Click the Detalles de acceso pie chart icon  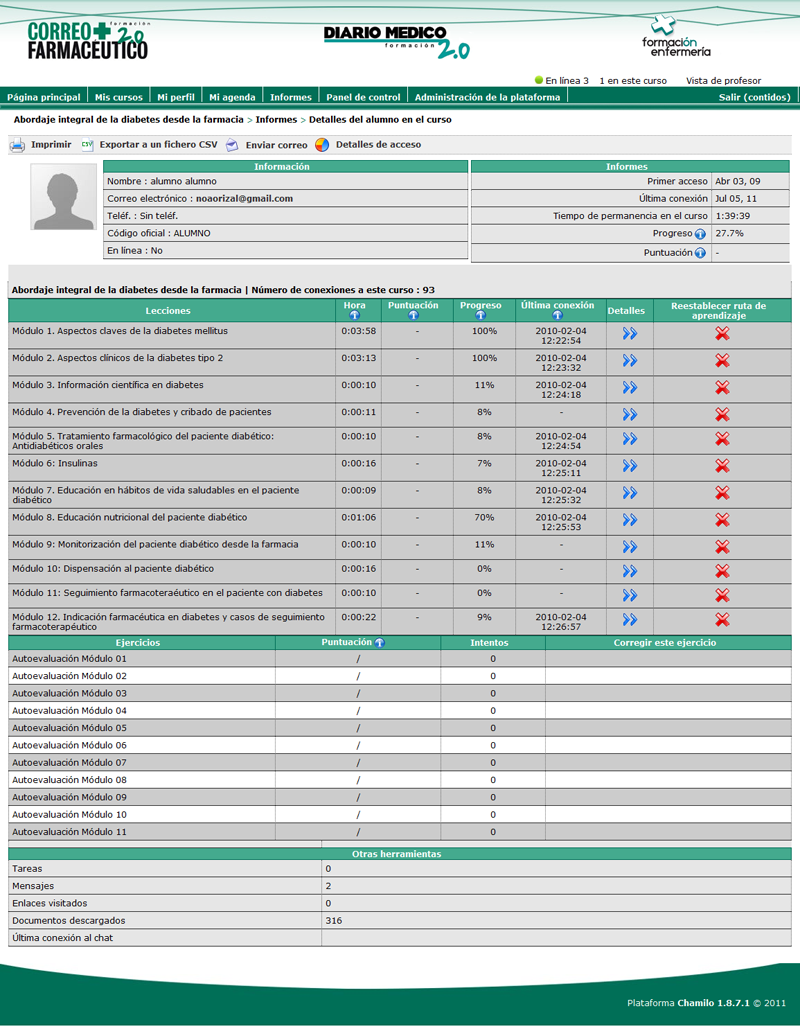point(322,145)
